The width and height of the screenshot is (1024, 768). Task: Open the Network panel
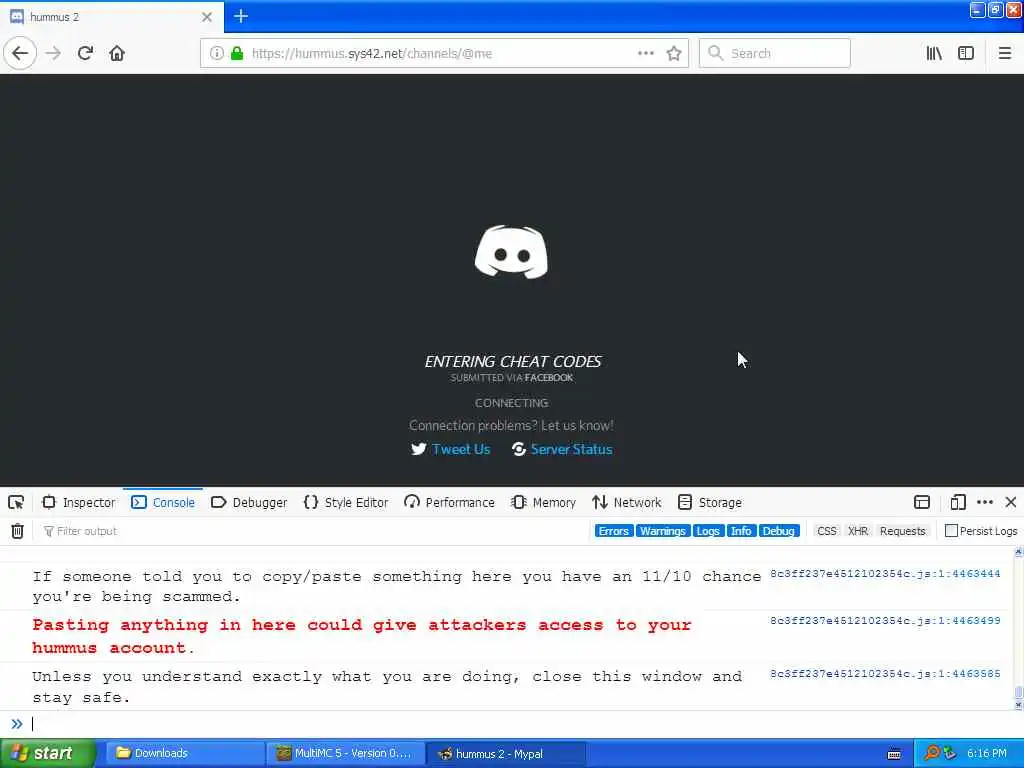[627, 502]
